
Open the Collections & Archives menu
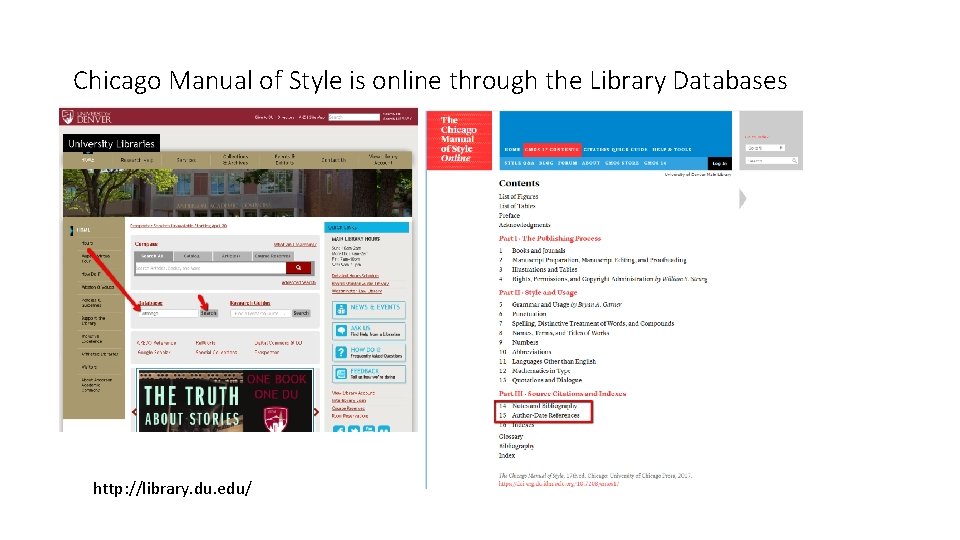pos(235,160)
